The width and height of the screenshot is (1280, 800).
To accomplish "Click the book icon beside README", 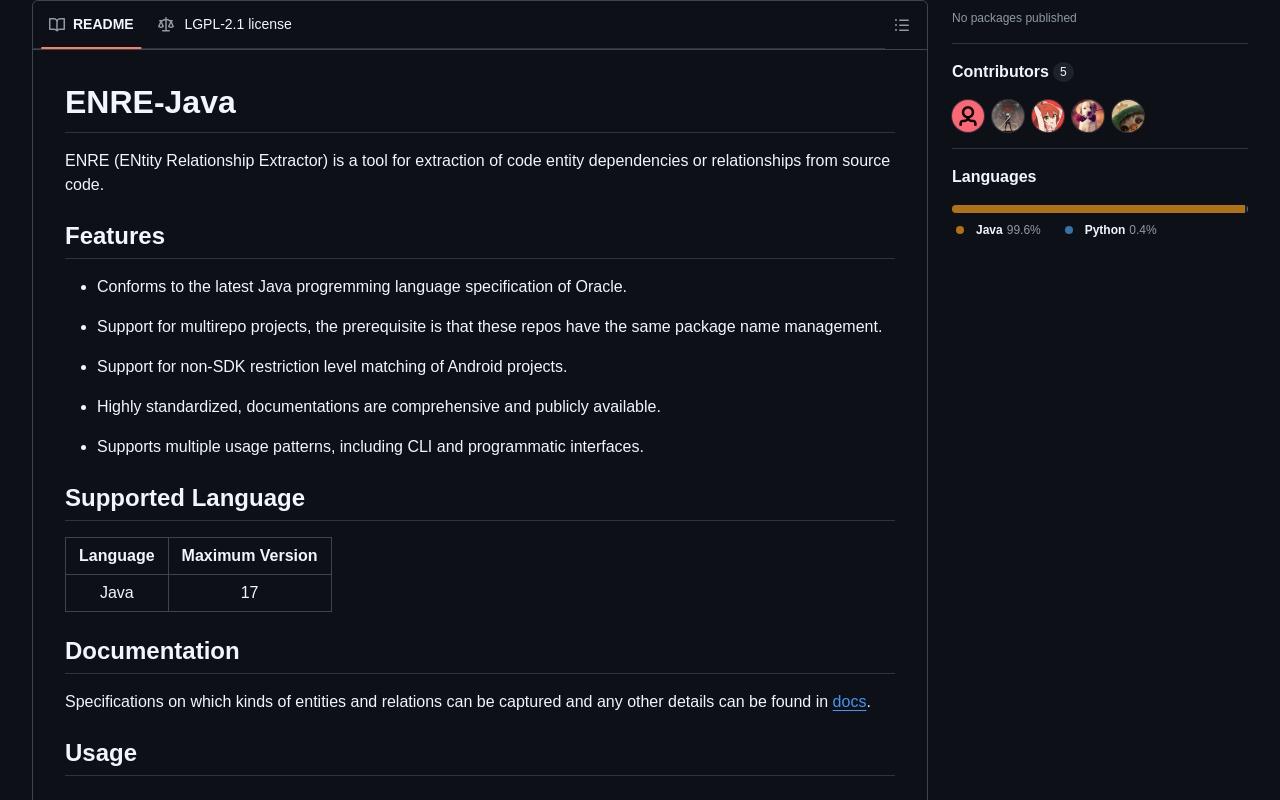I will [57, 24].
